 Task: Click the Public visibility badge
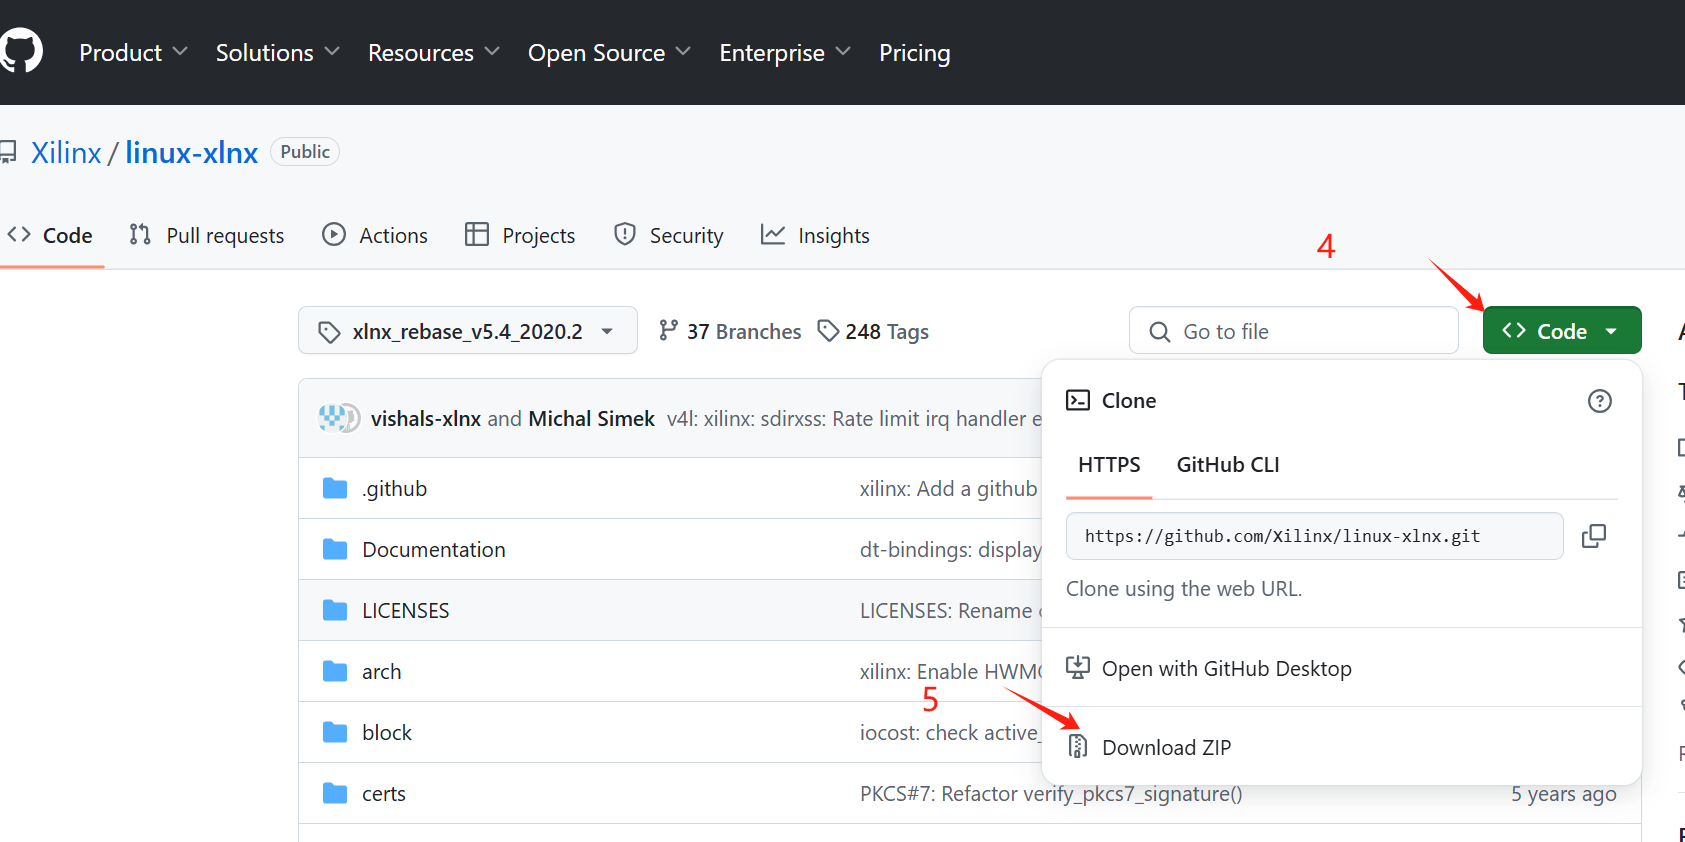click(305, 152)
